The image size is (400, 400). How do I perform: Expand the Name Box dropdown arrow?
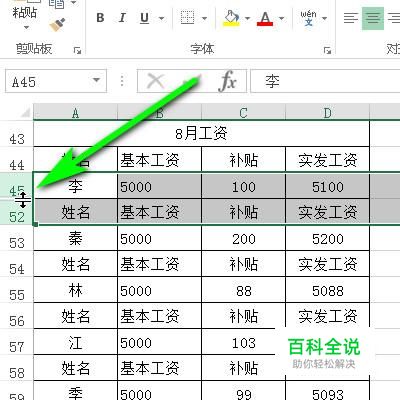tap(96, 80)
